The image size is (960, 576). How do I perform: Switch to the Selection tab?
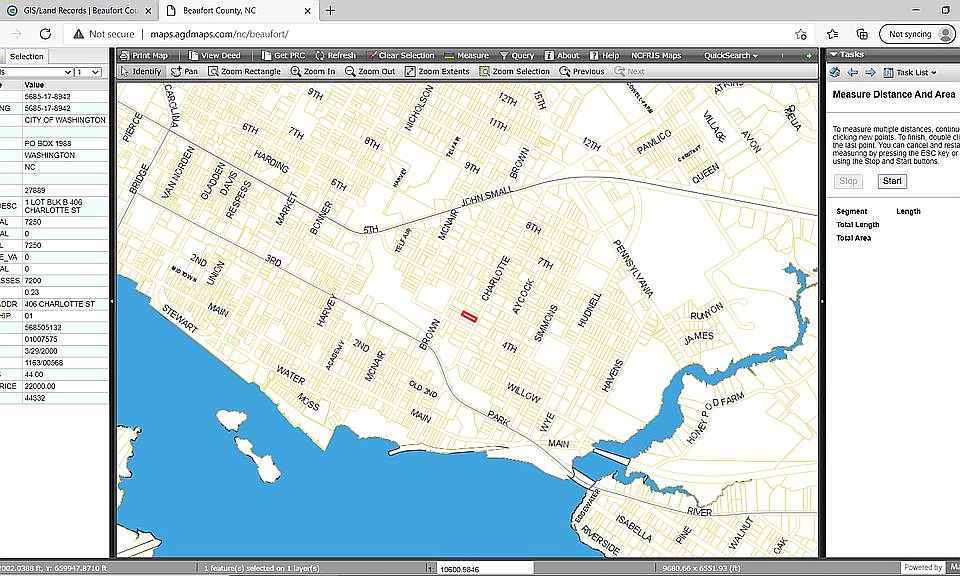[x=26, y=56]
